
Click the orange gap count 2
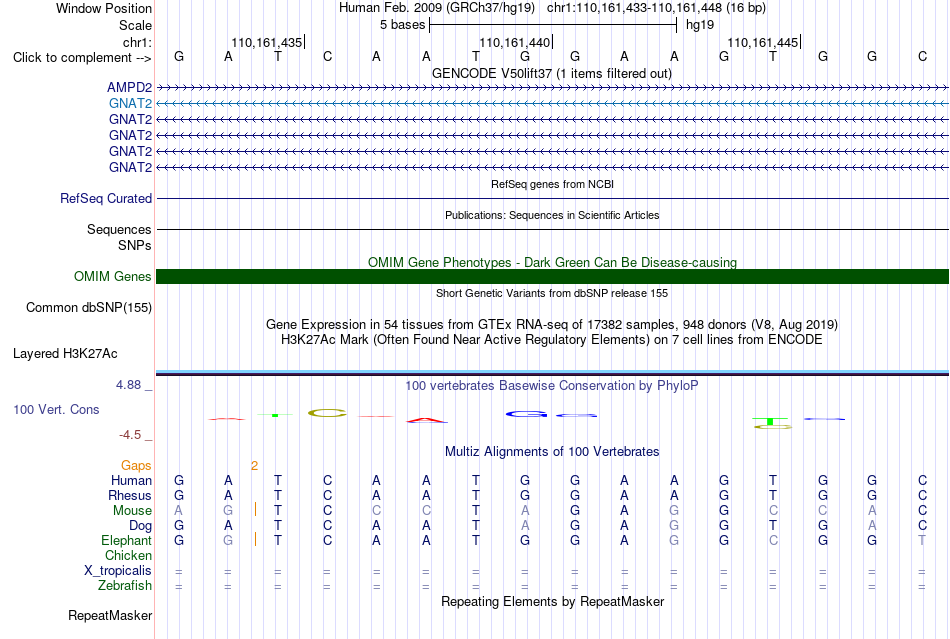[x=254, y=466]
